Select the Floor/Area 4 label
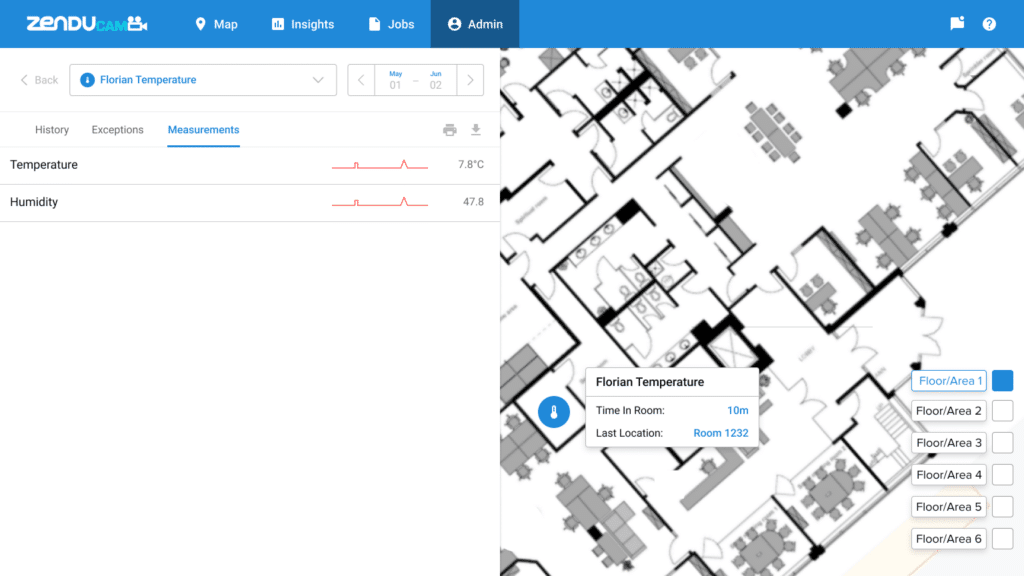The height and width of the screenshot is (576, 1024). 949,475
